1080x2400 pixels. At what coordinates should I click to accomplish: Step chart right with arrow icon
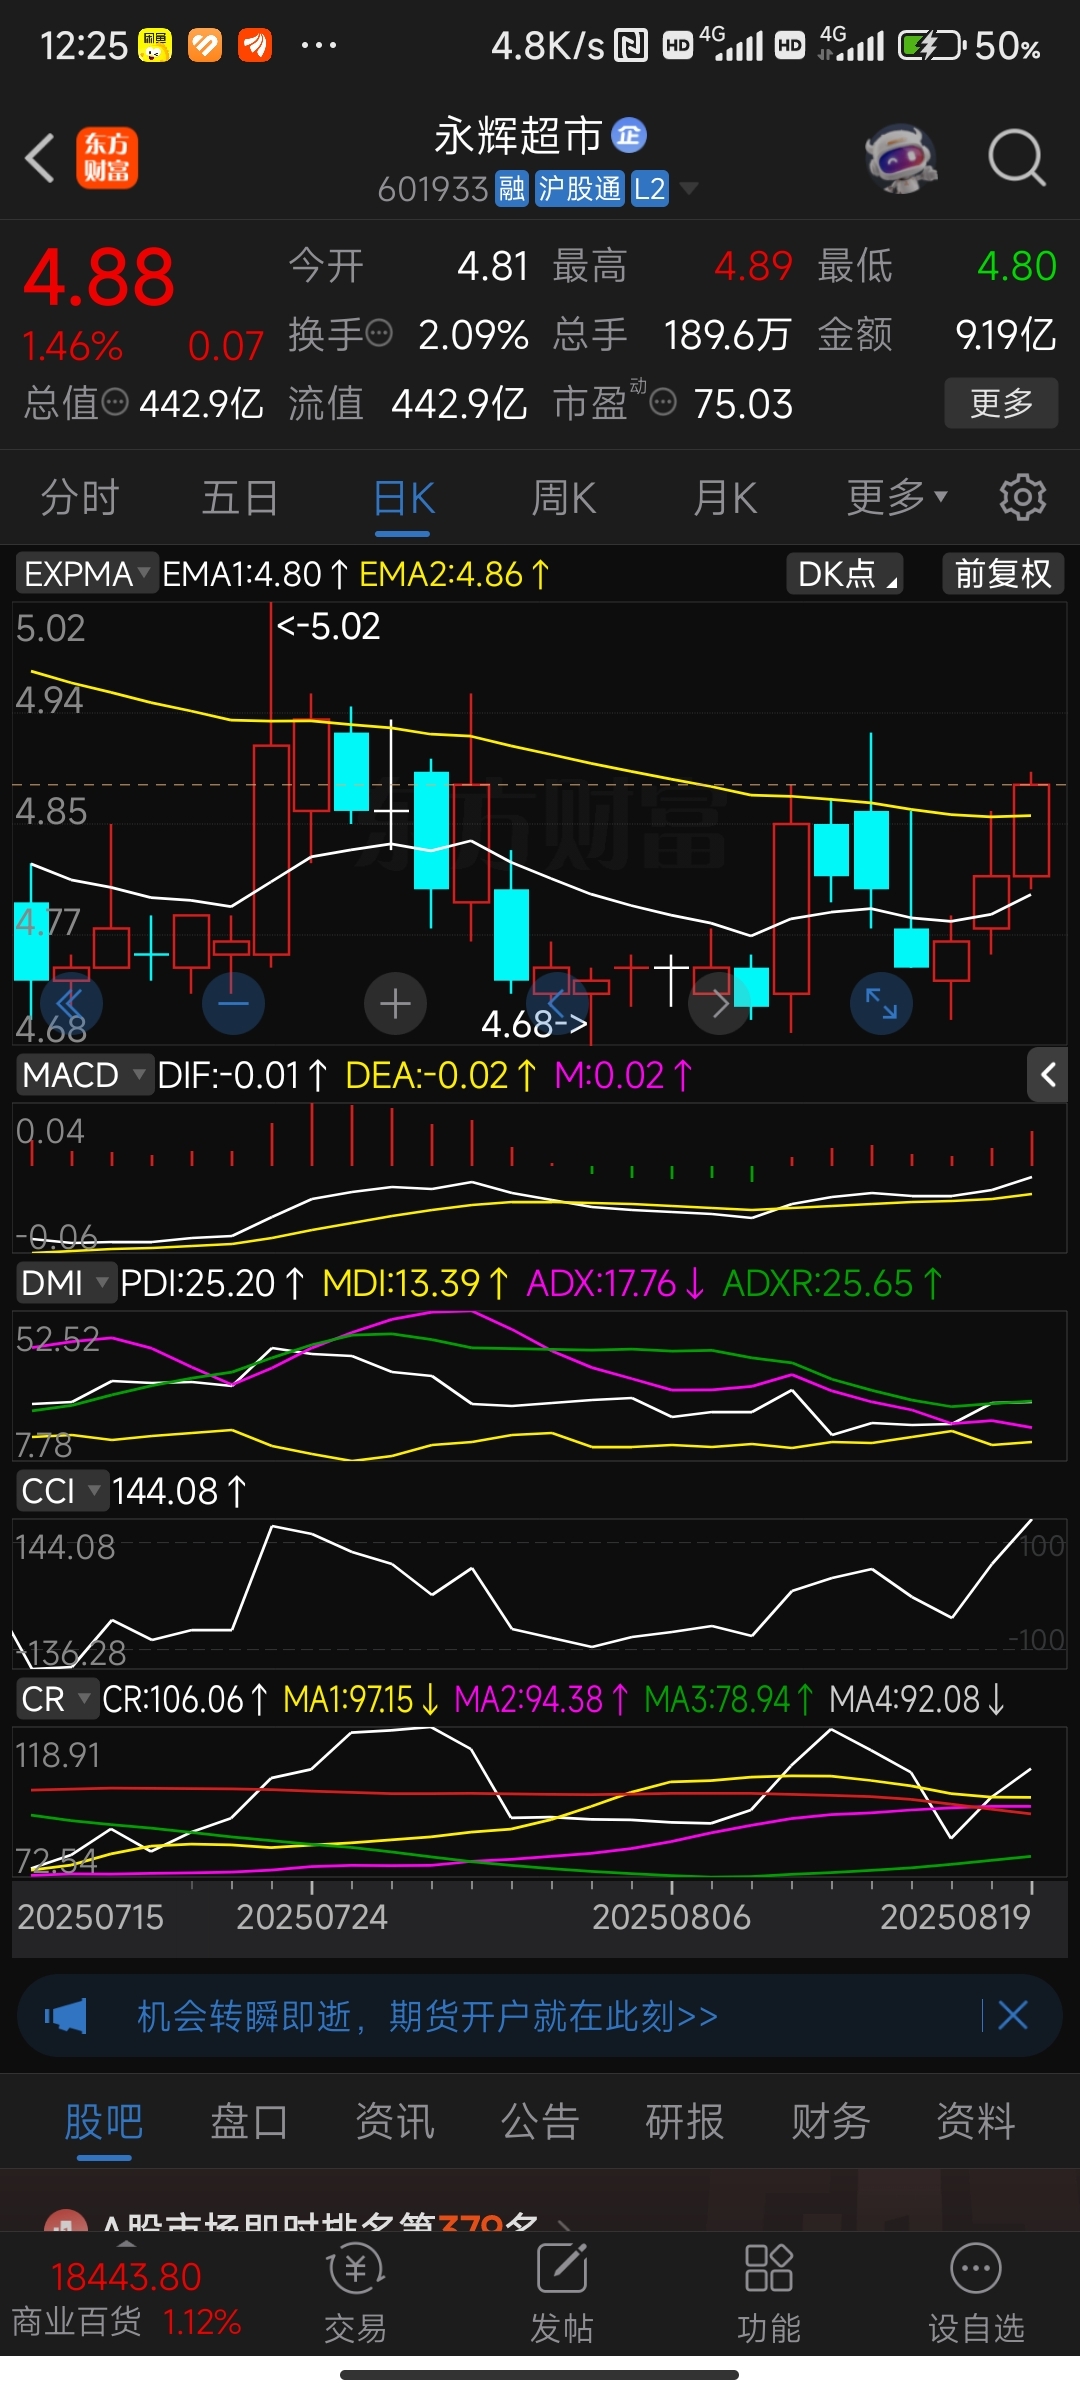pyautogui.click(x=719, y=1003)
